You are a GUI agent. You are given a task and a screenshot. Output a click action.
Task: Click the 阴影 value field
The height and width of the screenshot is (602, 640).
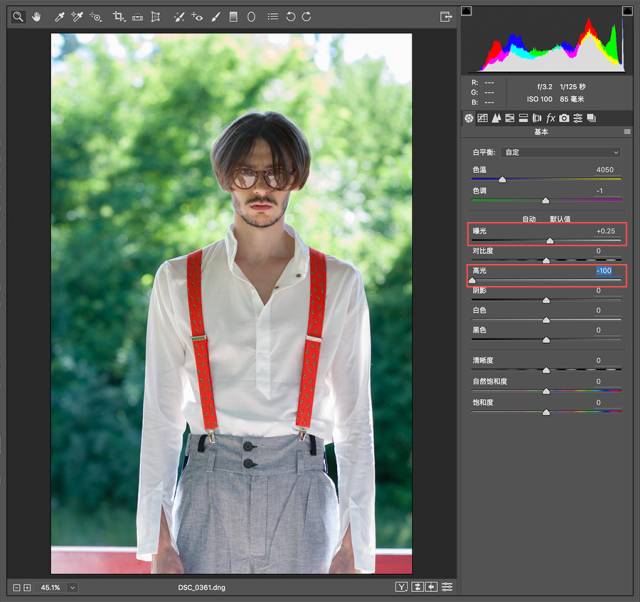coord(598,291)
